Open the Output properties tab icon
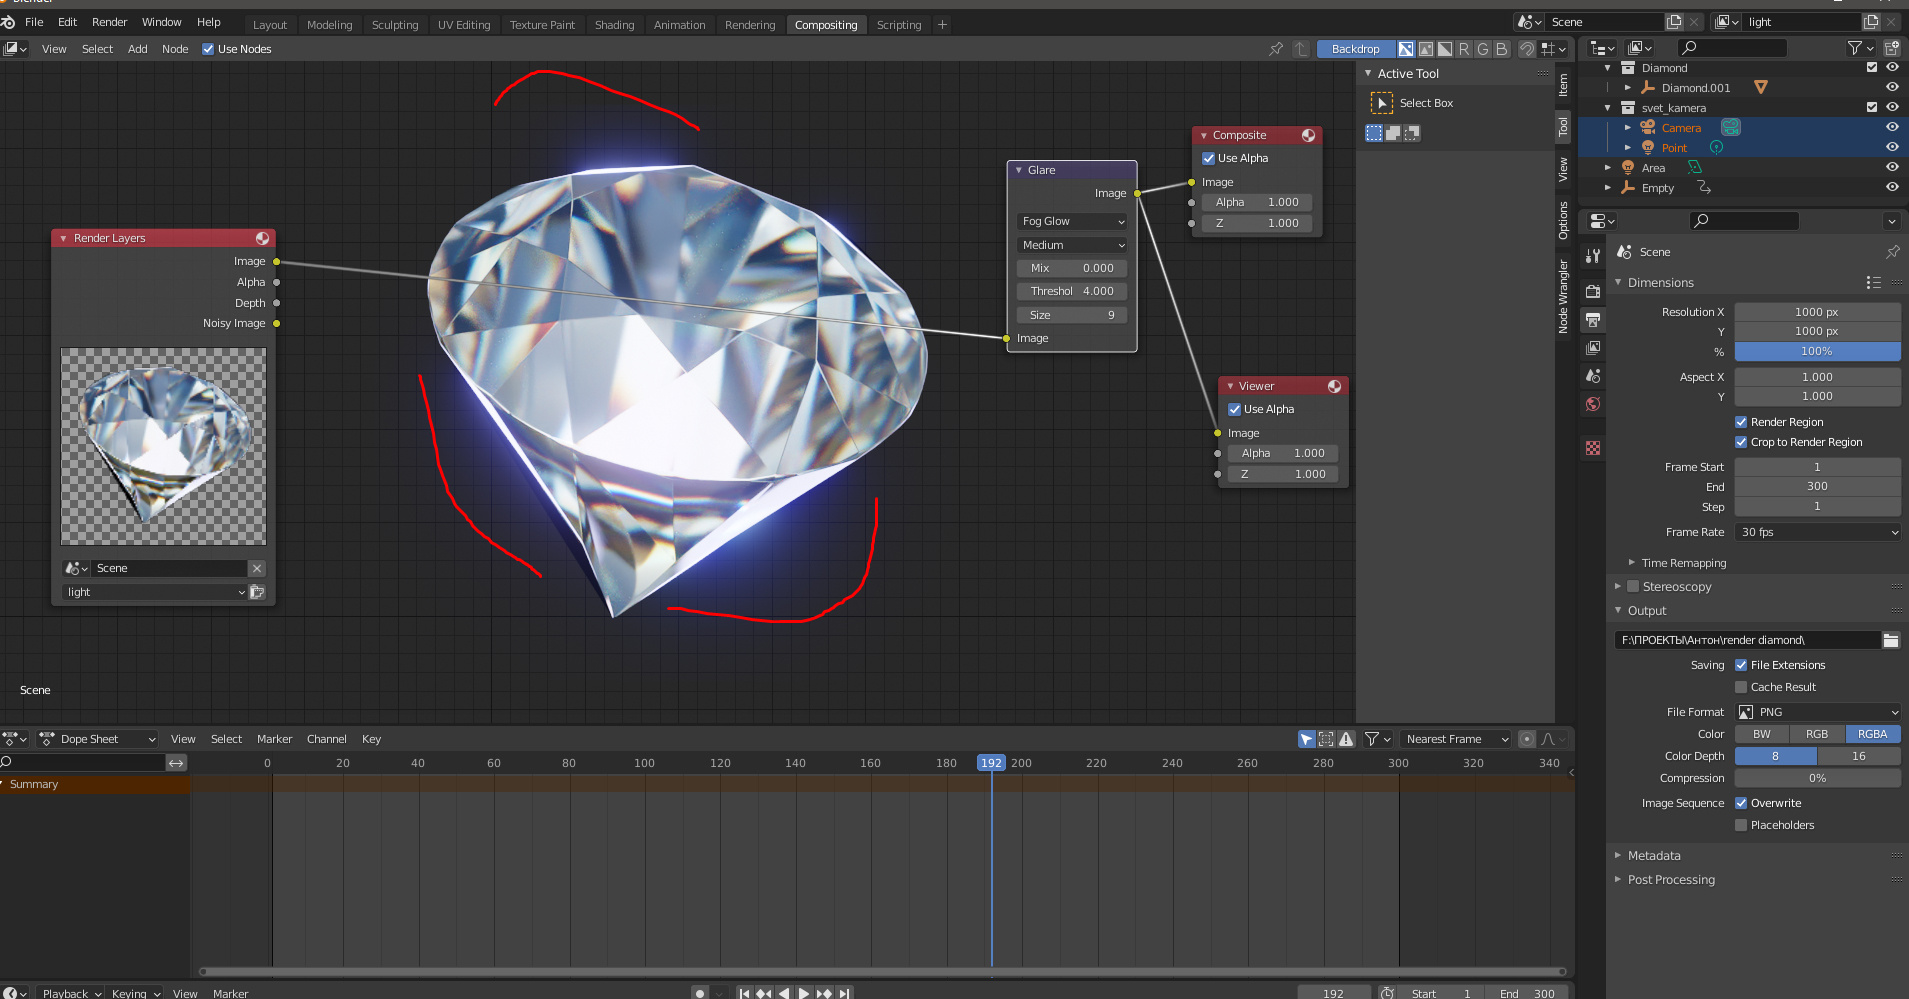The image size is (1909, 999). pyautogui.click(x=1593, y=320)
